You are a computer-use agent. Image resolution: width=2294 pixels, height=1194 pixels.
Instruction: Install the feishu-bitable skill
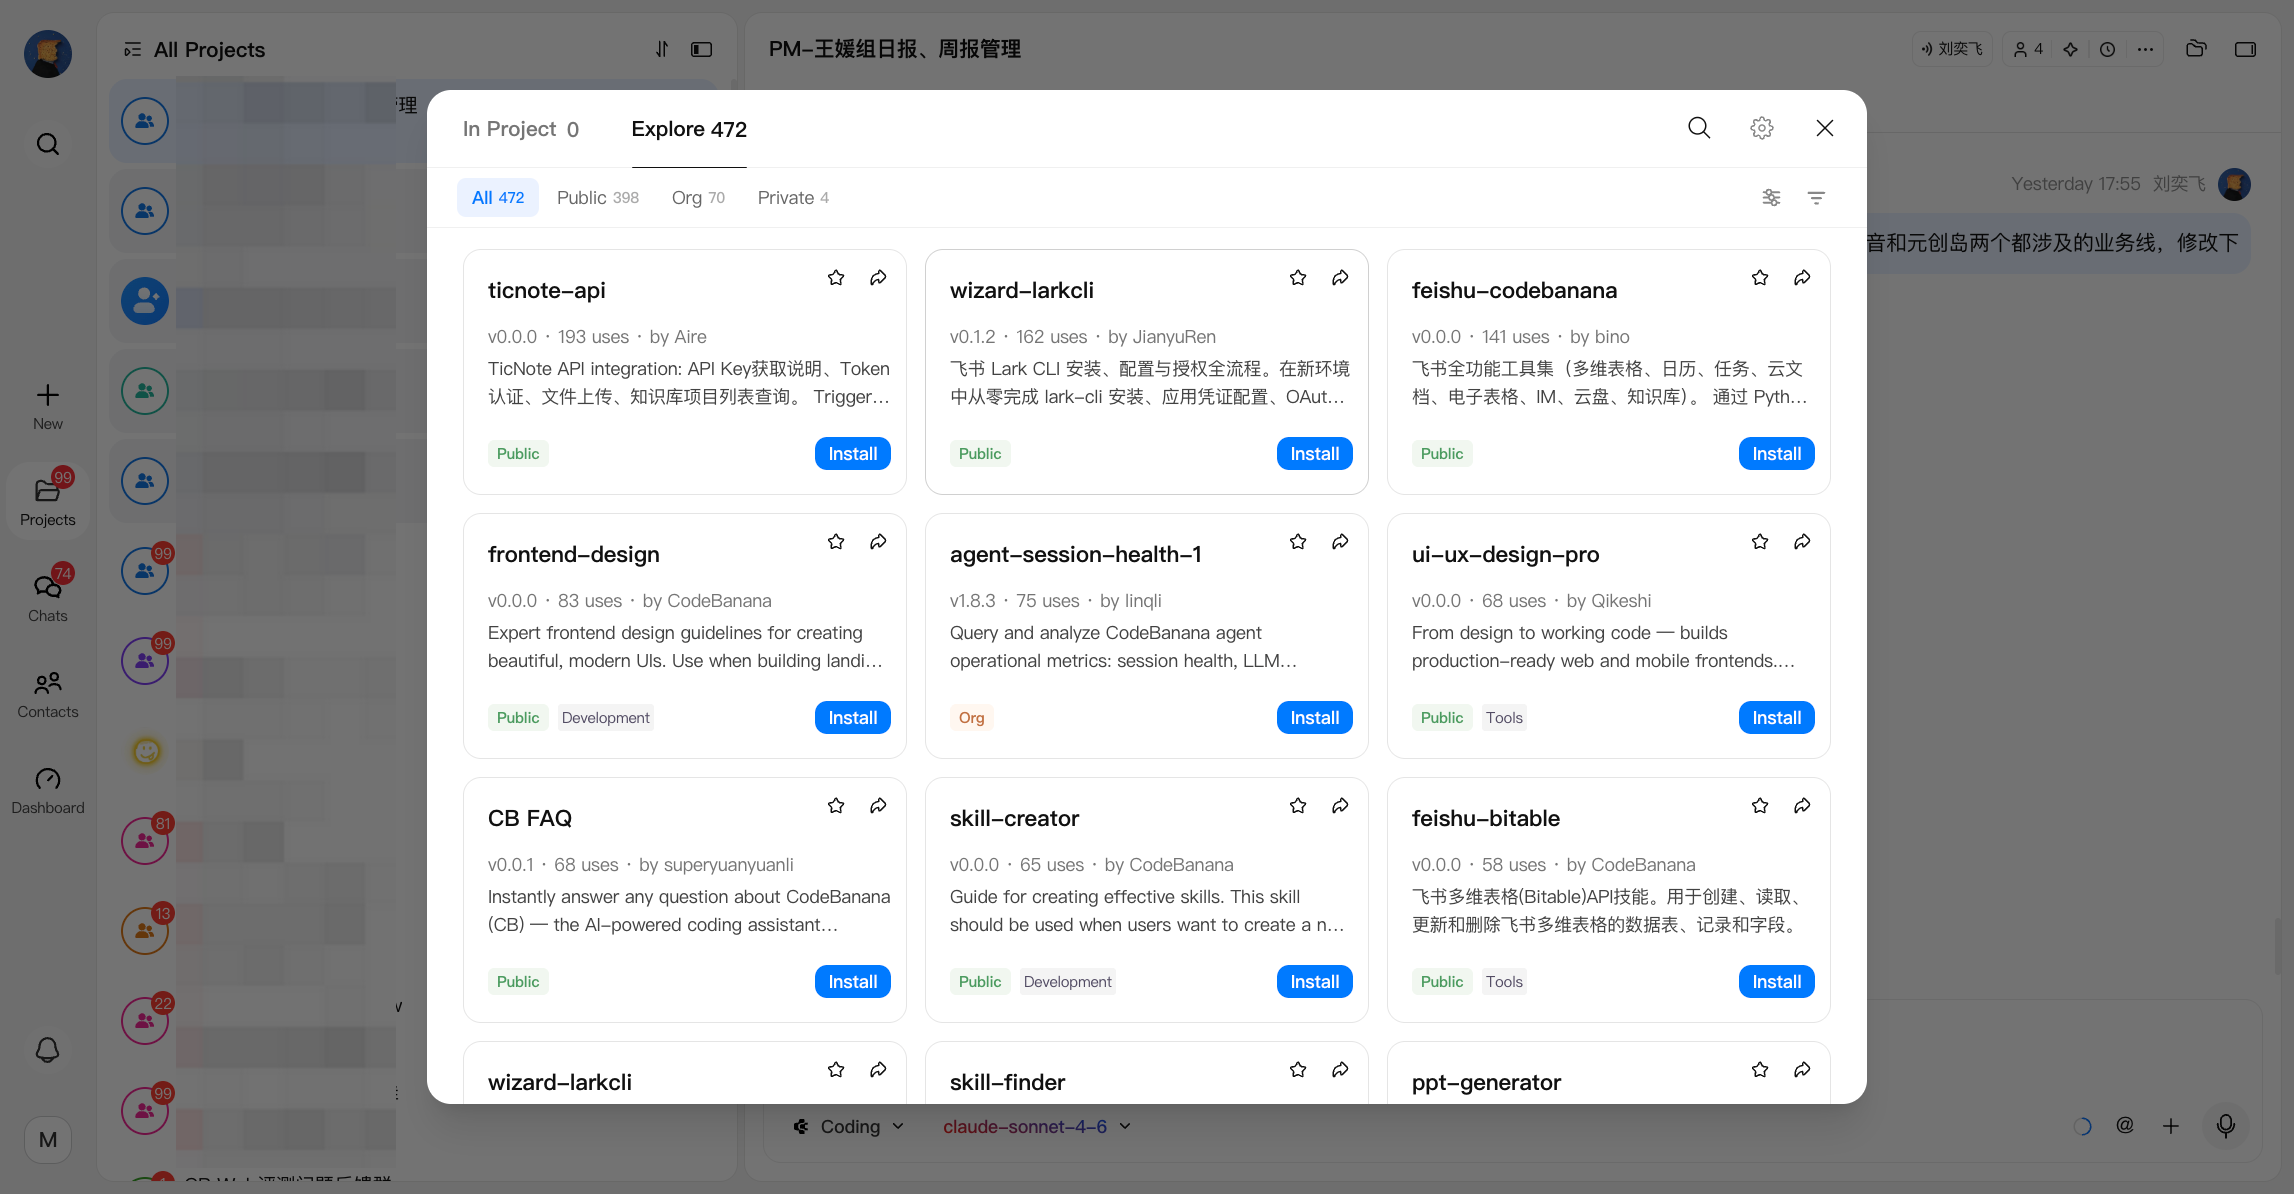pyautogui.click(x=1777, y=982)
